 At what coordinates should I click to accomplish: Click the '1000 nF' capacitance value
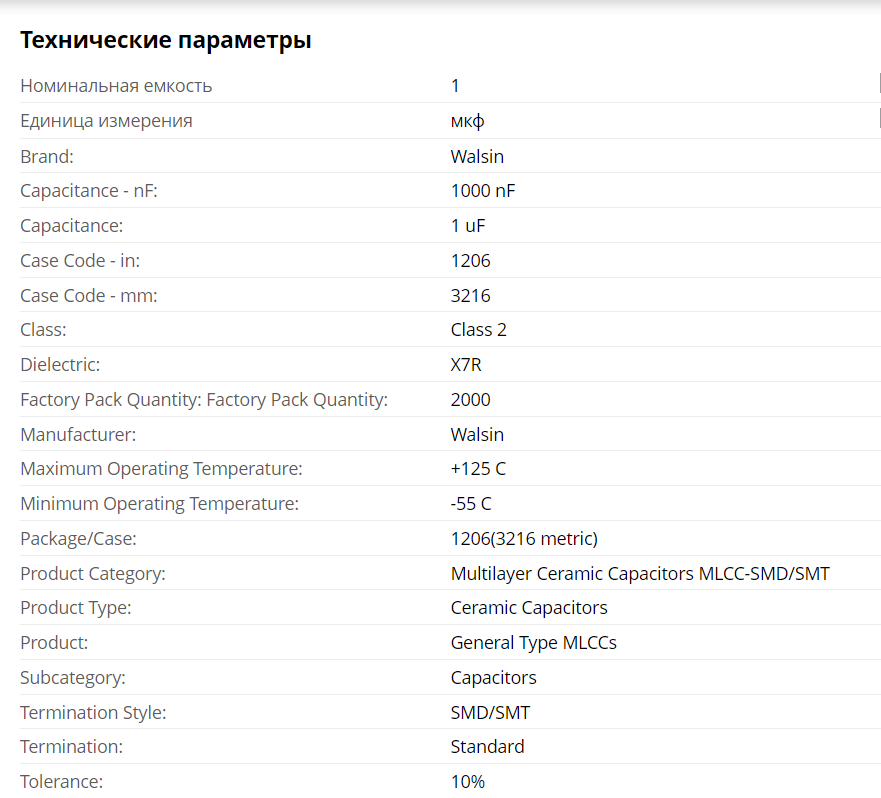tap(483, 191)
